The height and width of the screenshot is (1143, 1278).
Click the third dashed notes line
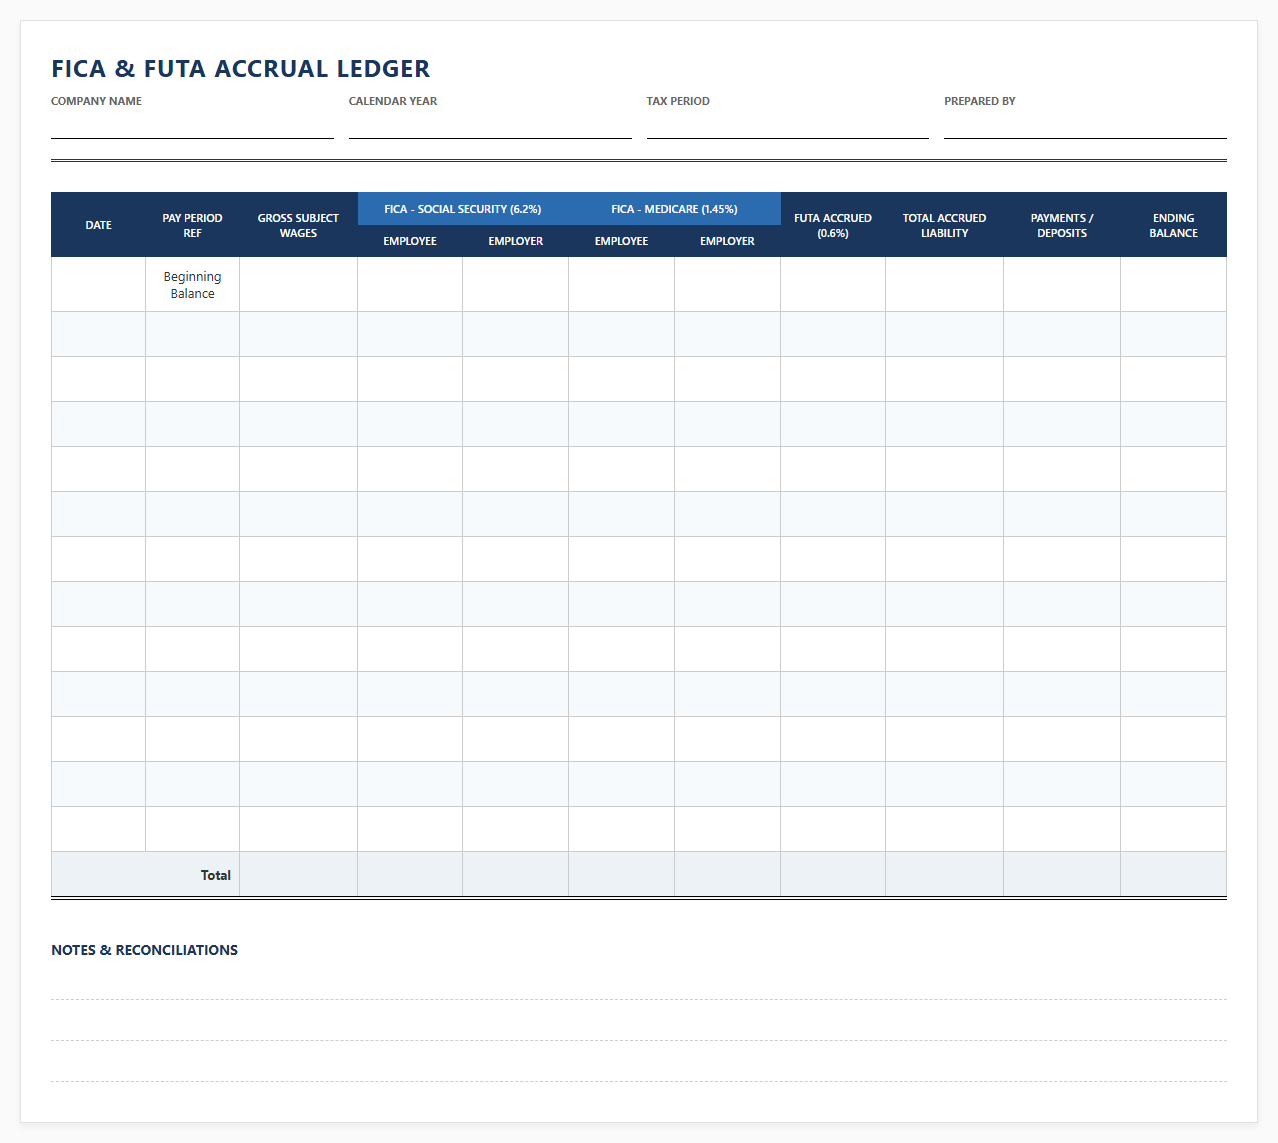(x=639, y=1067)
